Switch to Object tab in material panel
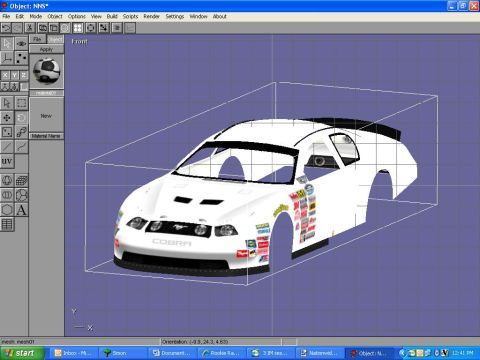The image size is (480, 360). pyautogui.click(x=55, y=39)
